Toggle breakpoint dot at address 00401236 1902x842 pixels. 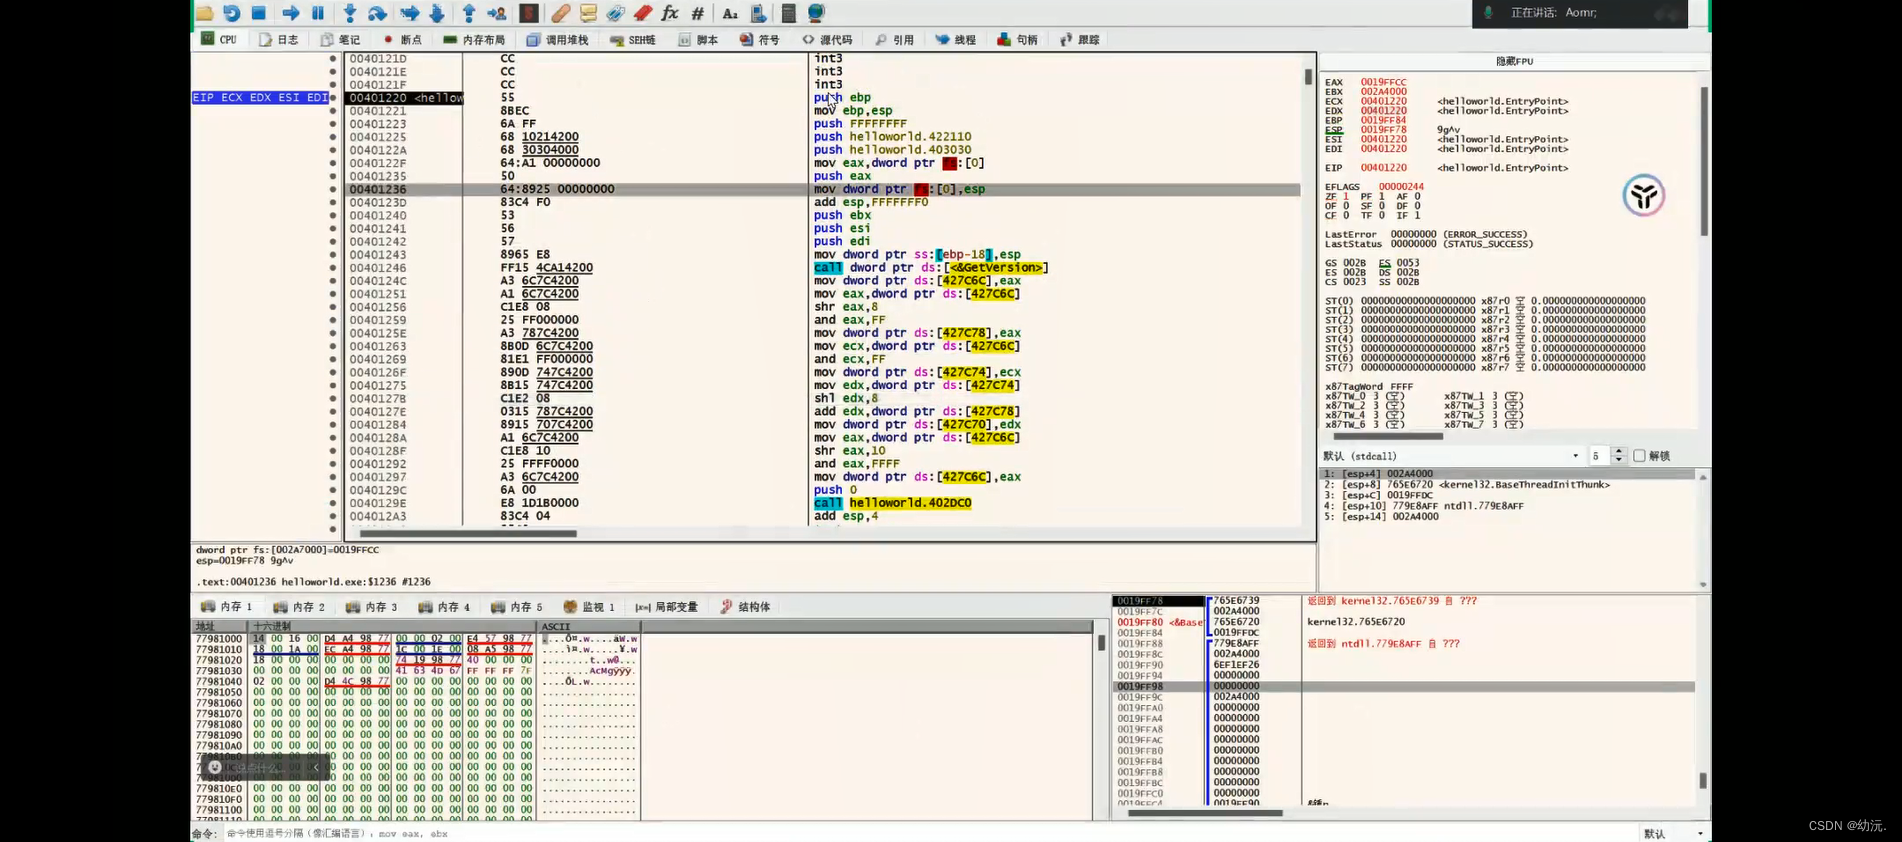333,189
